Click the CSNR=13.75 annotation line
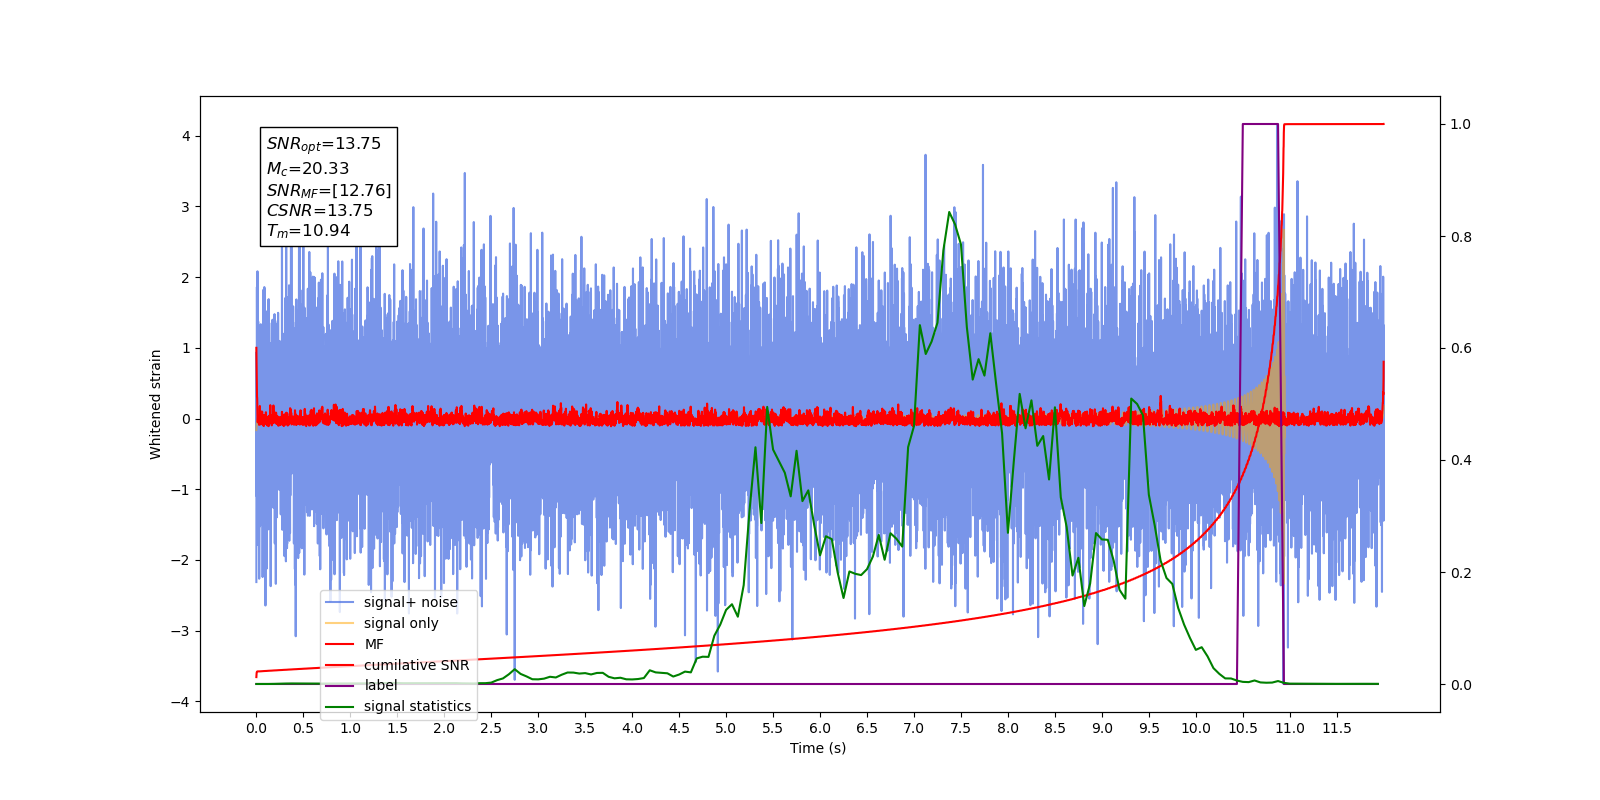Image resolution: width=1600 pixels, height=800 pixels. point(319,210)
